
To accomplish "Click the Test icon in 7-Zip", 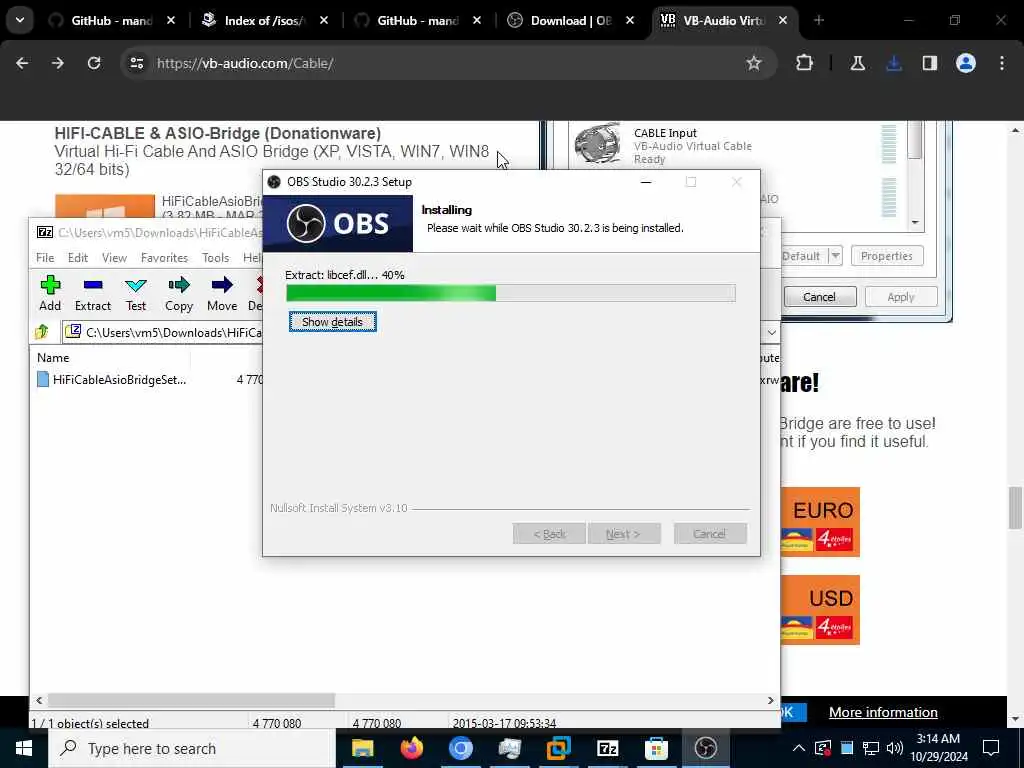I will click(x=136, y=293).
